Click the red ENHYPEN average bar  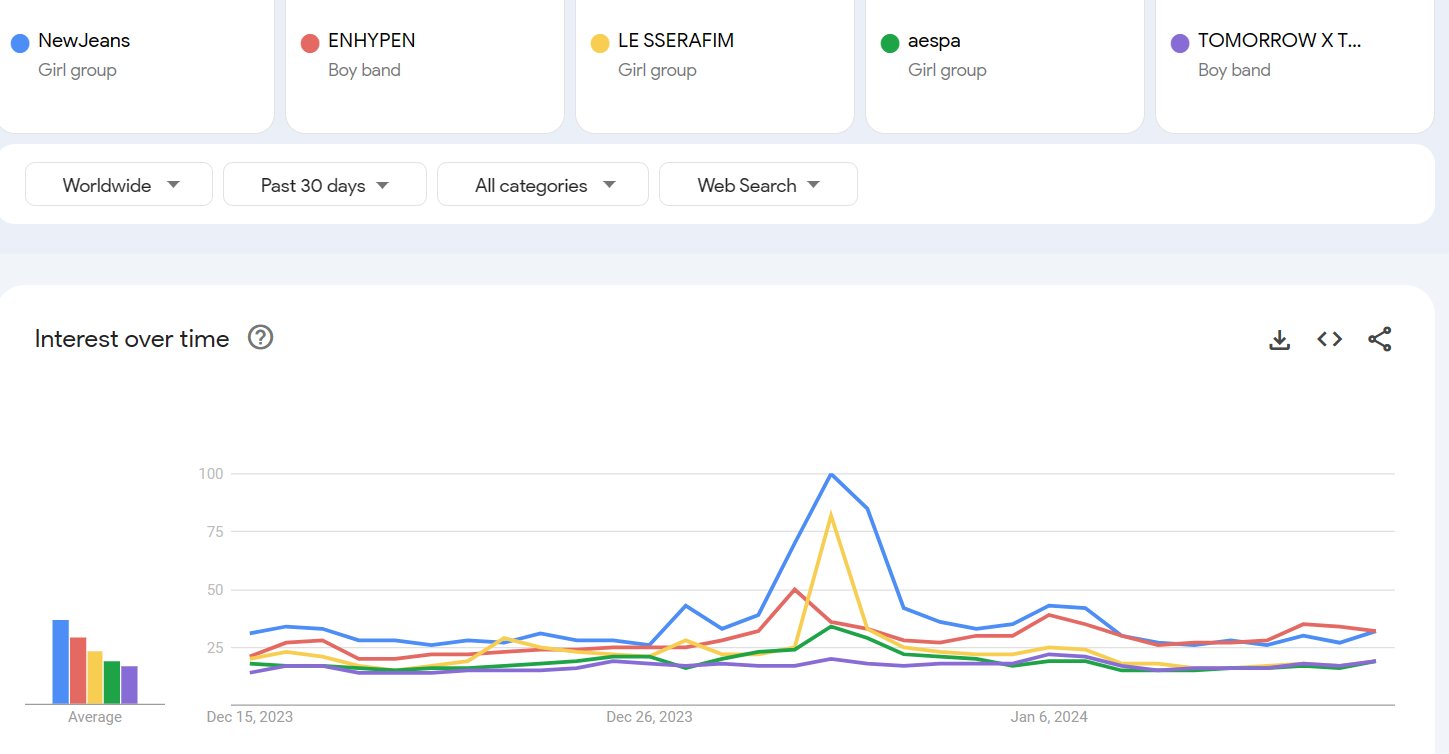click(x=78, y=670)
